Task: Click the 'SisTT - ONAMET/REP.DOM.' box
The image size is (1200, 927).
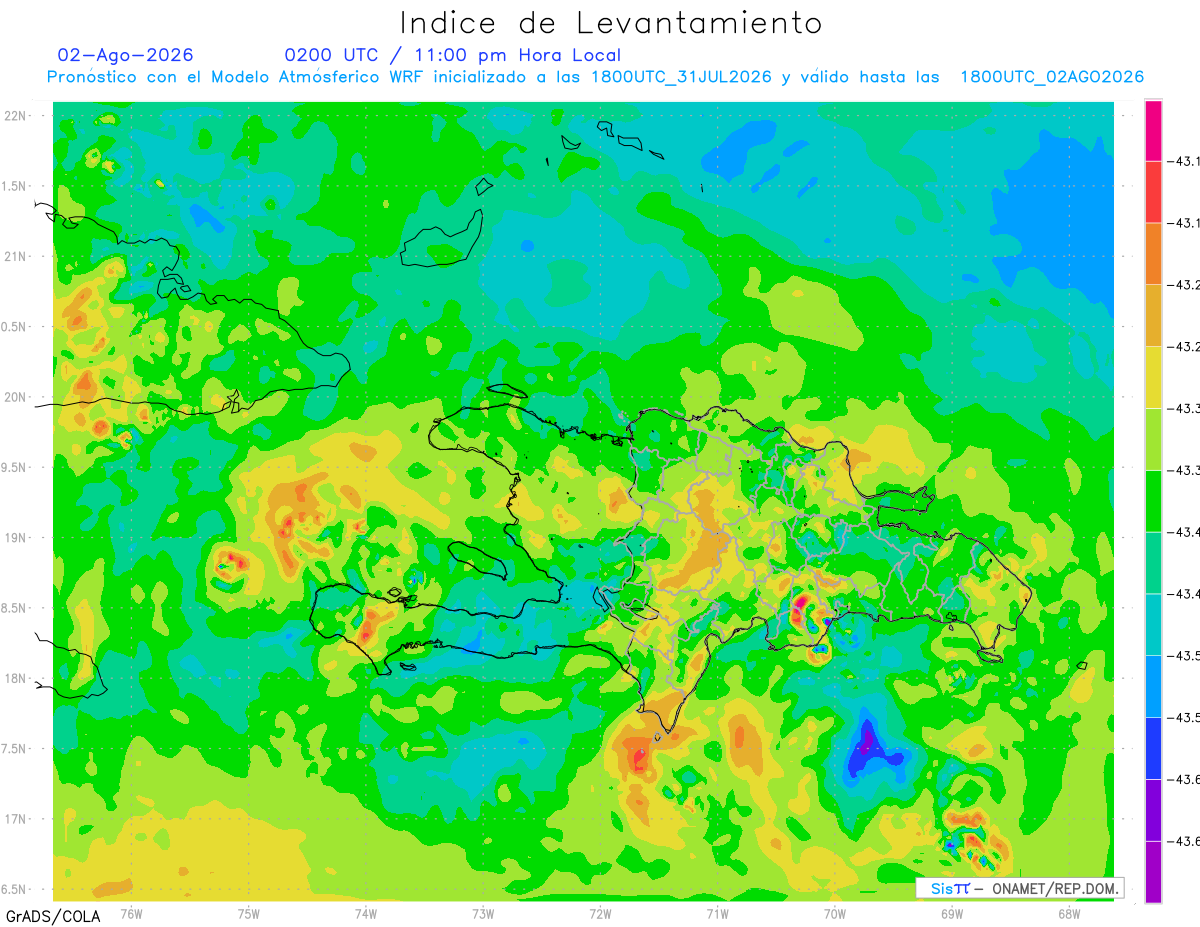Action: [x=1020, y=887]
